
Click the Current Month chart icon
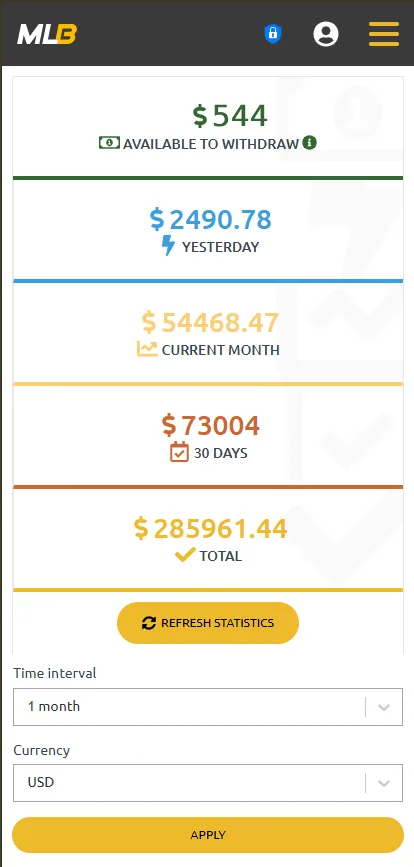click(x=147, y=349)
